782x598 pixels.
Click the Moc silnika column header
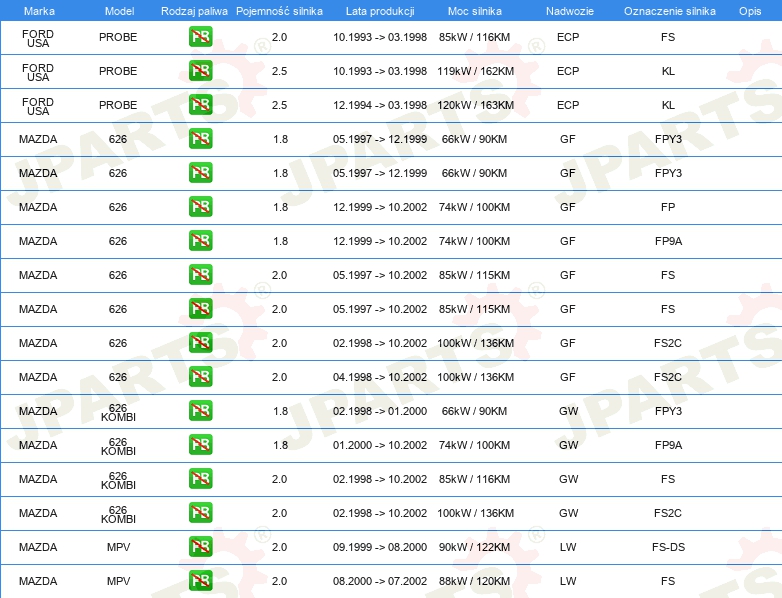coord(474,11)
